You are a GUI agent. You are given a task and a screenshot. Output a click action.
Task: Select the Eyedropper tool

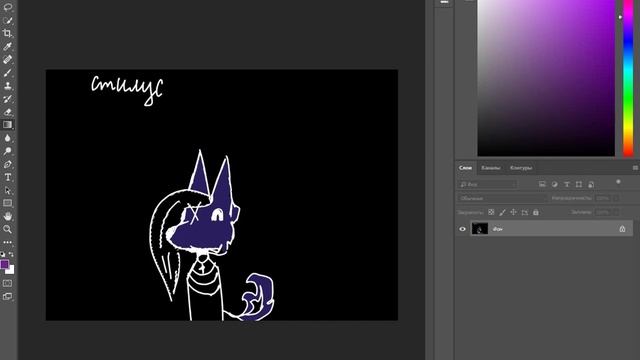point(7,47)
